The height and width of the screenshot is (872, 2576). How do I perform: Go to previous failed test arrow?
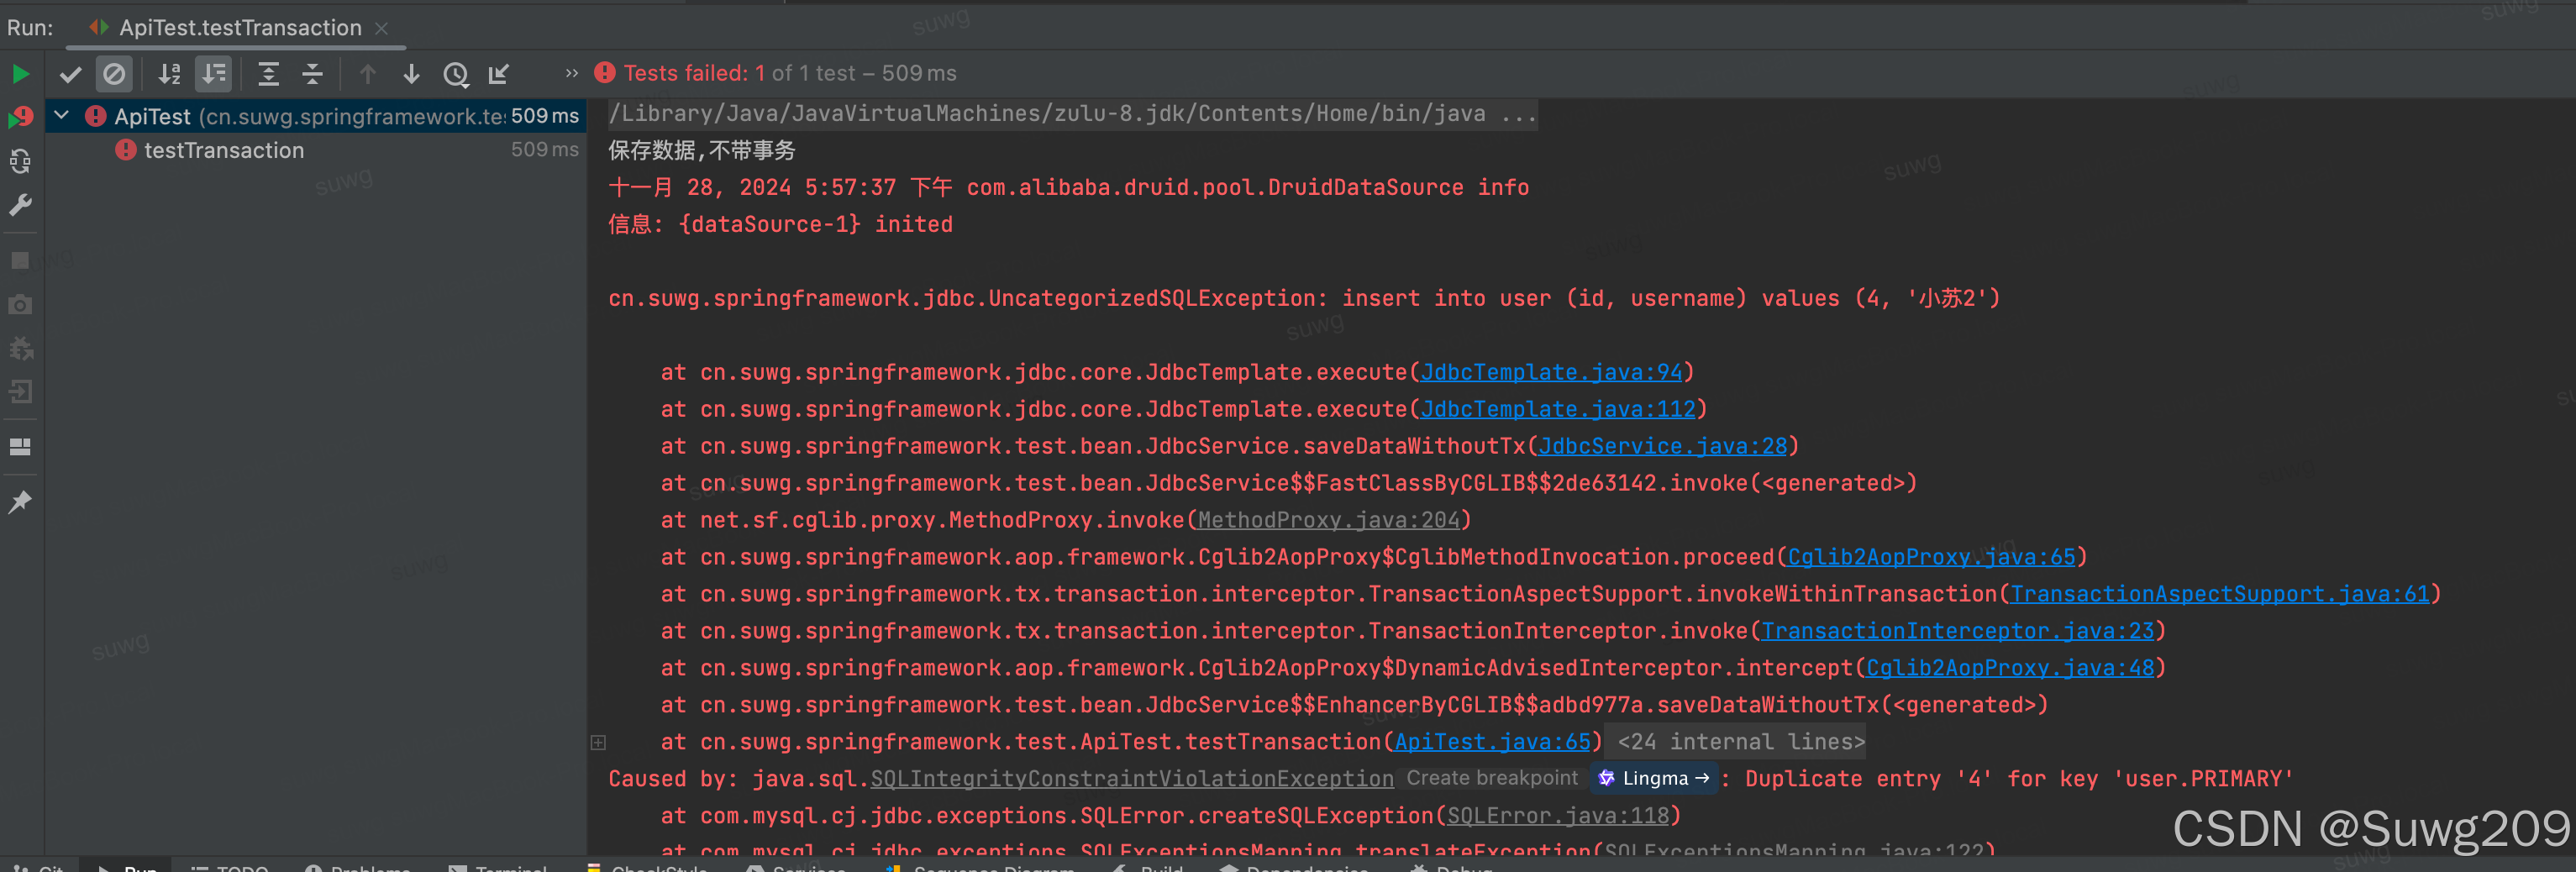click(368, 74)
